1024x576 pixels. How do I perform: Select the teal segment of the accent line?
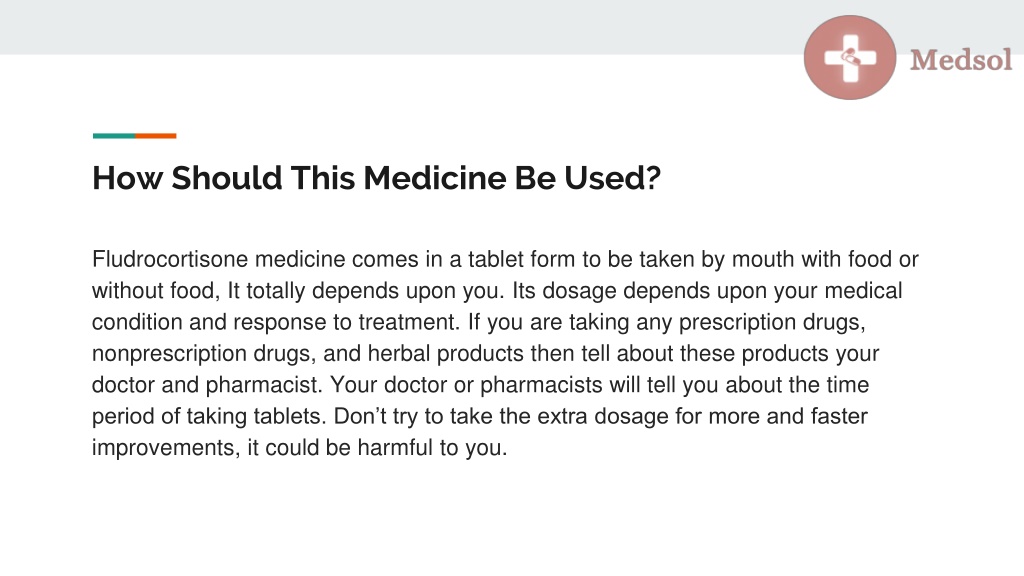click(x=114, y=136)
